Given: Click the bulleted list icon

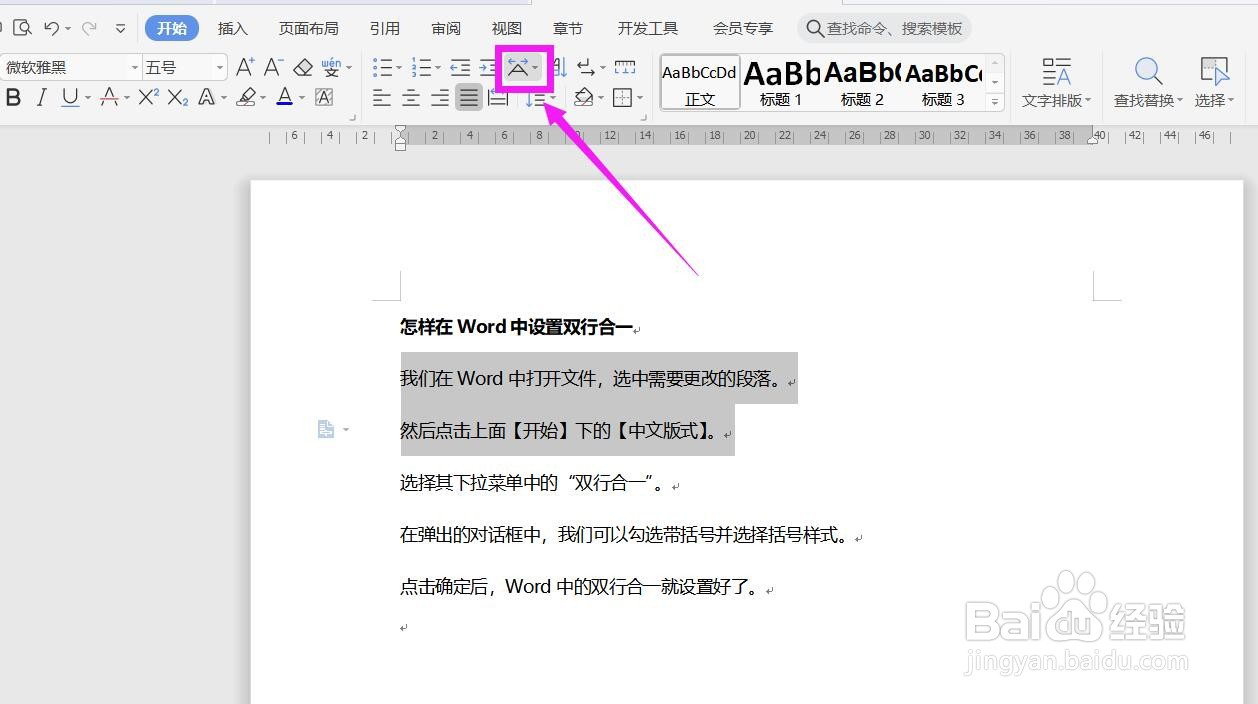Looking at the screenshot, I should click(x=383, y=67).
